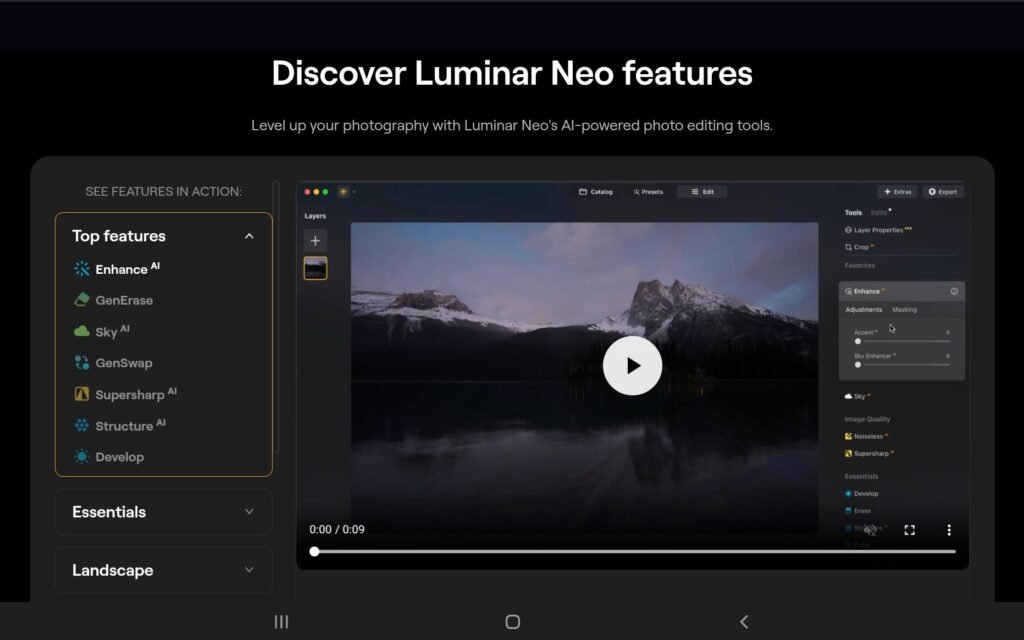Click the Accent slider handle
This screenshot has height=640, width=1024.
pos(857,341)
